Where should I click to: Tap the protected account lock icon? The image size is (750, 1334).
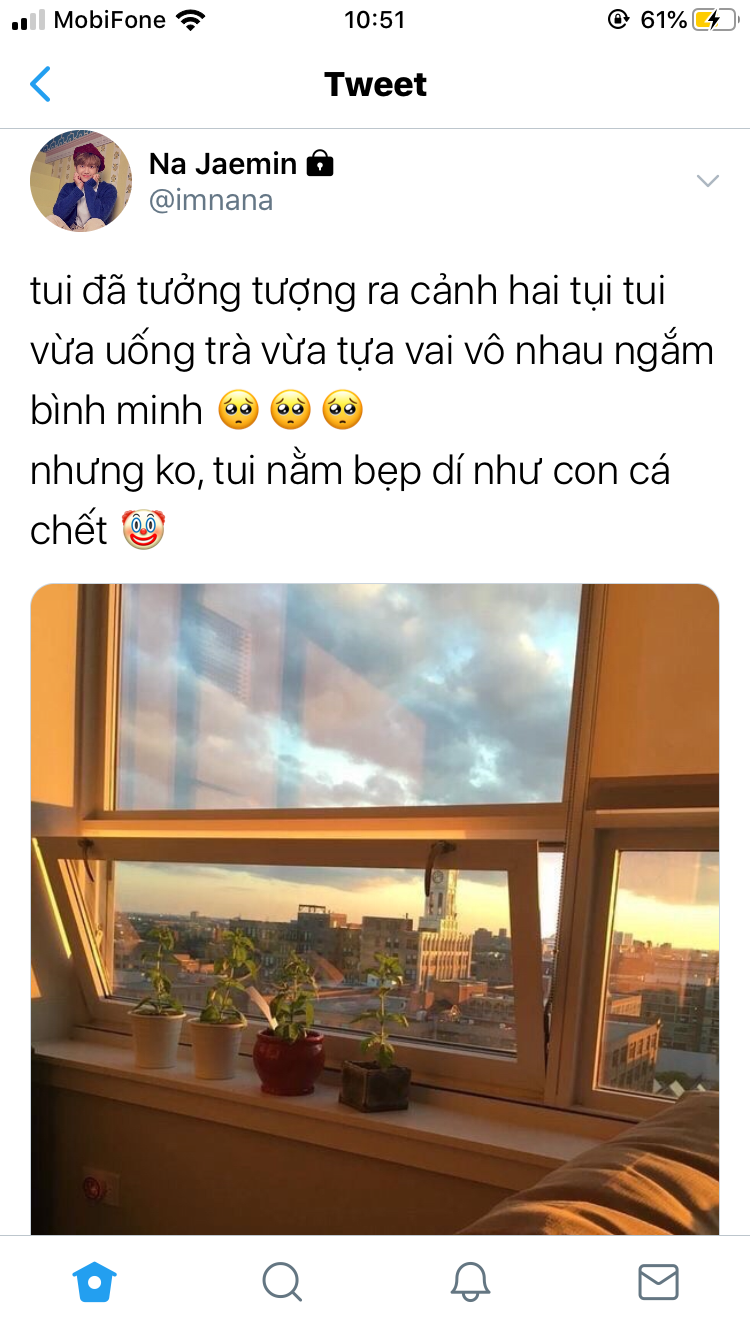tap(319, 163)
